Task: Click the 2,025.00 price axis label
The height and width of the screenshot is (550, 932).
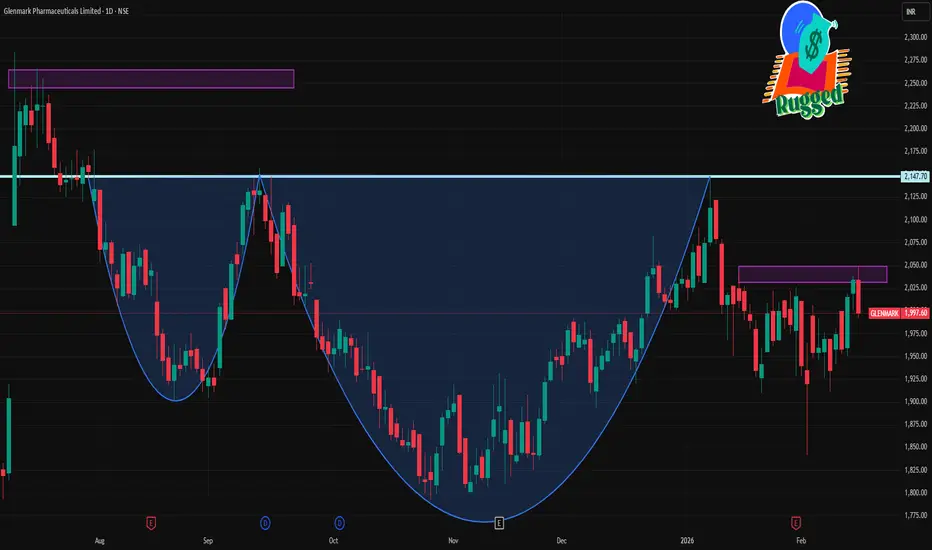Action: tap(915, 288)
